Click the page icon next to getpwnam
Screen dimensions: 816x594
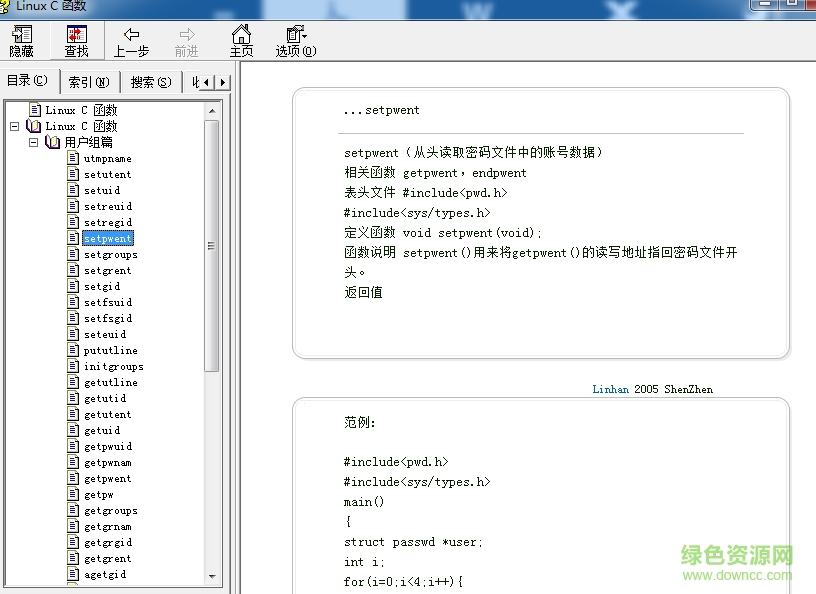(x=72, y=462)
